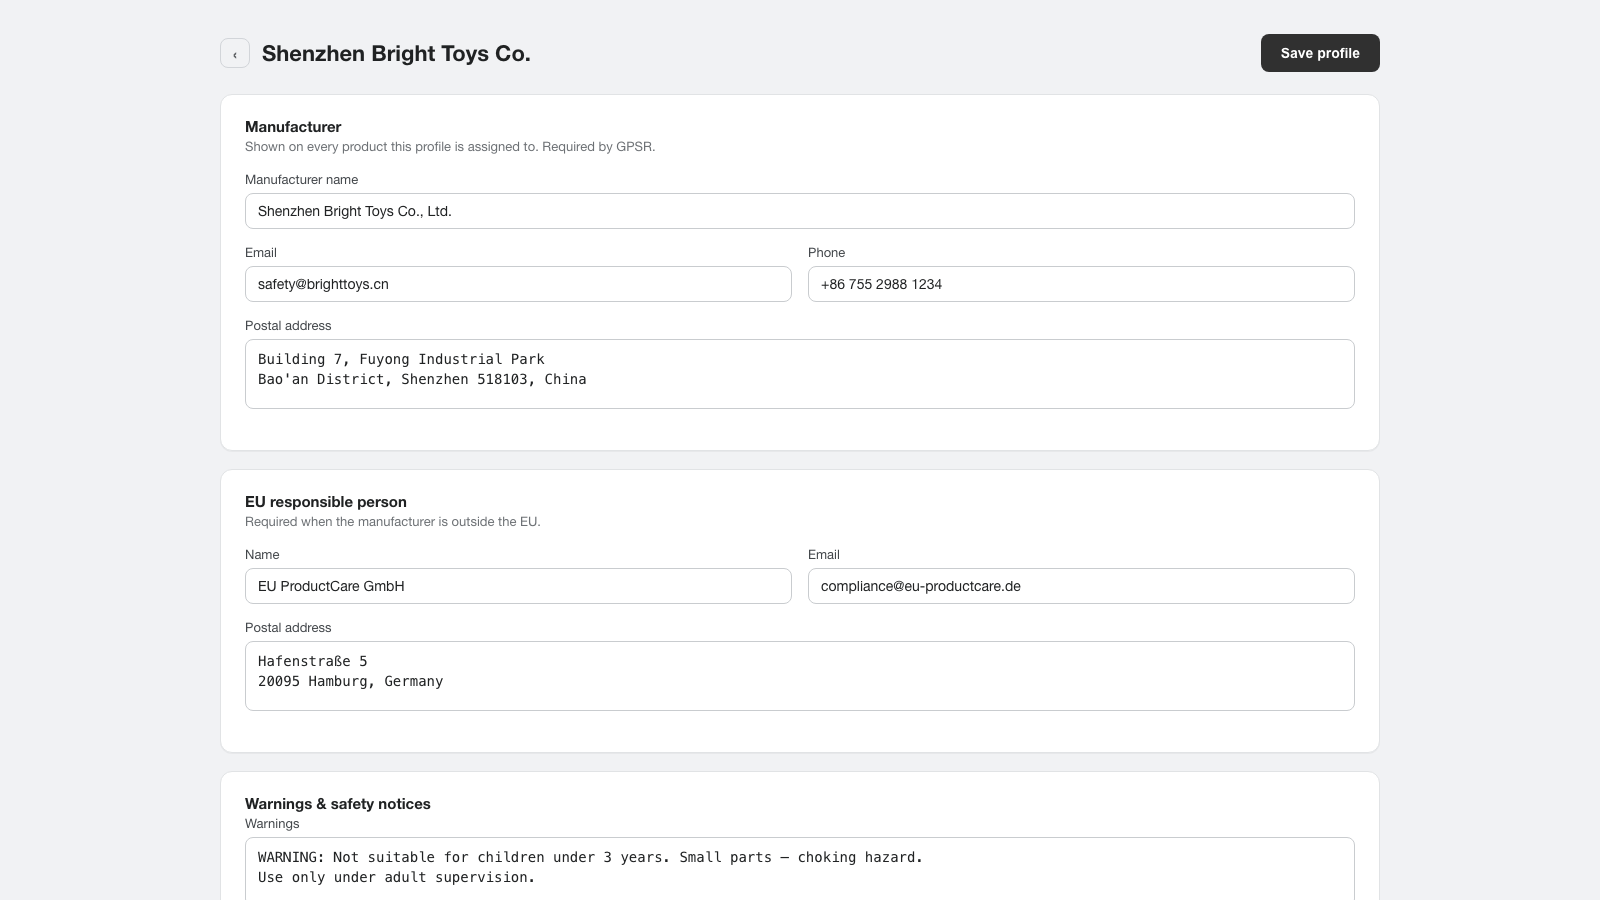Click the page title 'Shenzhen Bright Toys Co.'
1600x900 pixels.
(396, 53)
